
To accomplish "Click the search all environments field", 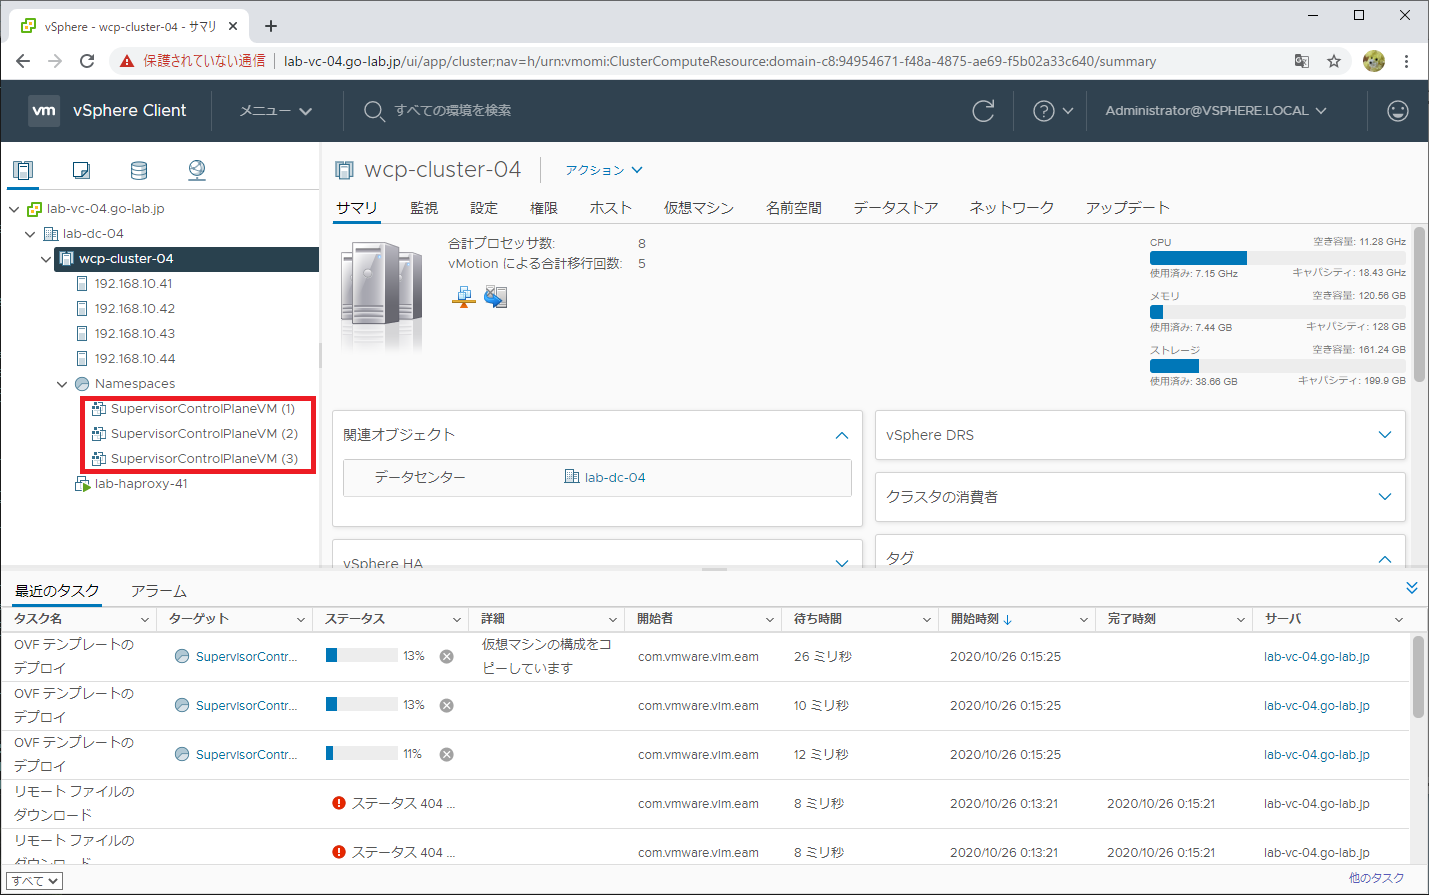I will [x=453, y=111].
